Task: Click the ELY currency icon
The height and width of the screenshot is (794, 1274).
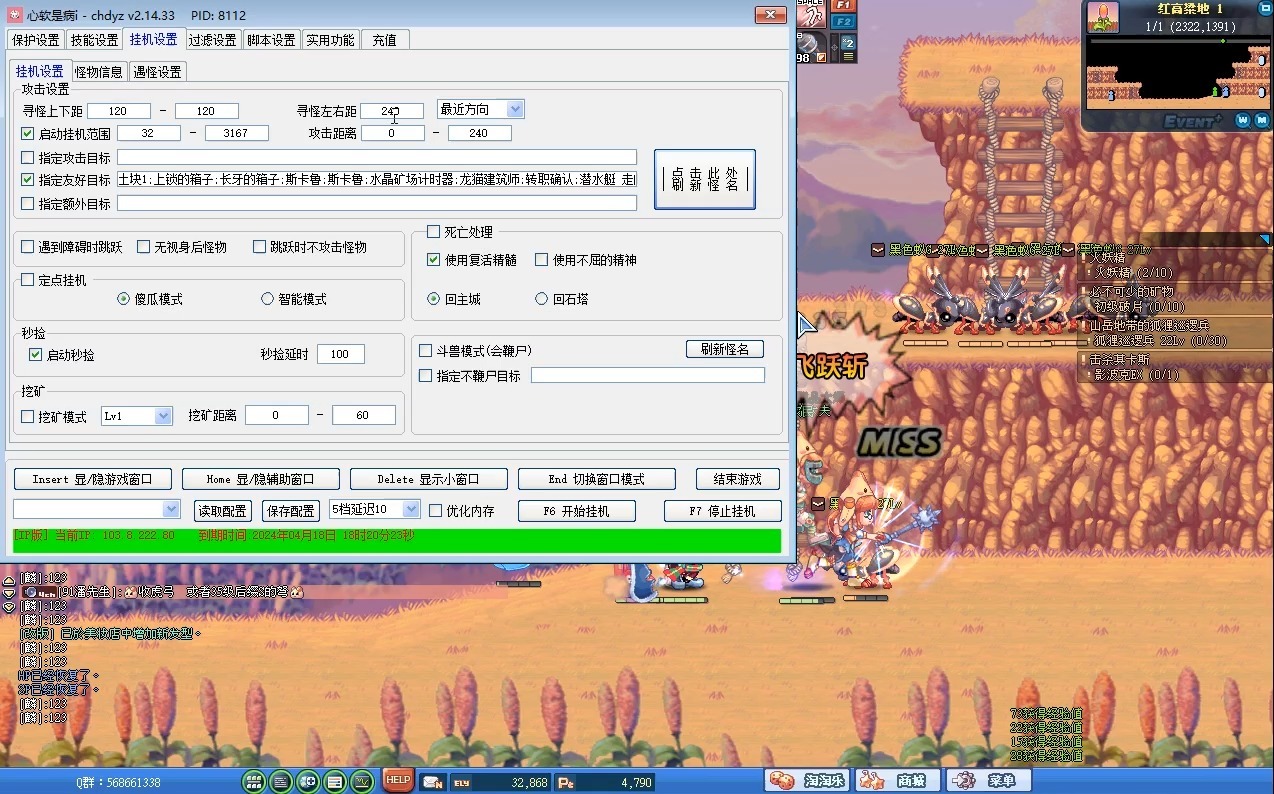Action: tap(462, 783)
